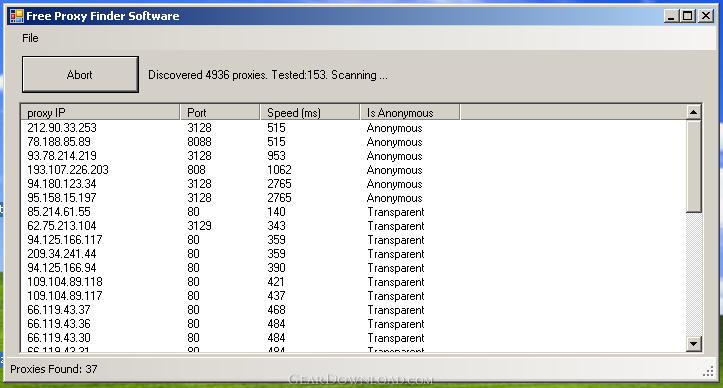Select proxy row 62.75.213.104
723x388 pixels.
click(353, 226)
